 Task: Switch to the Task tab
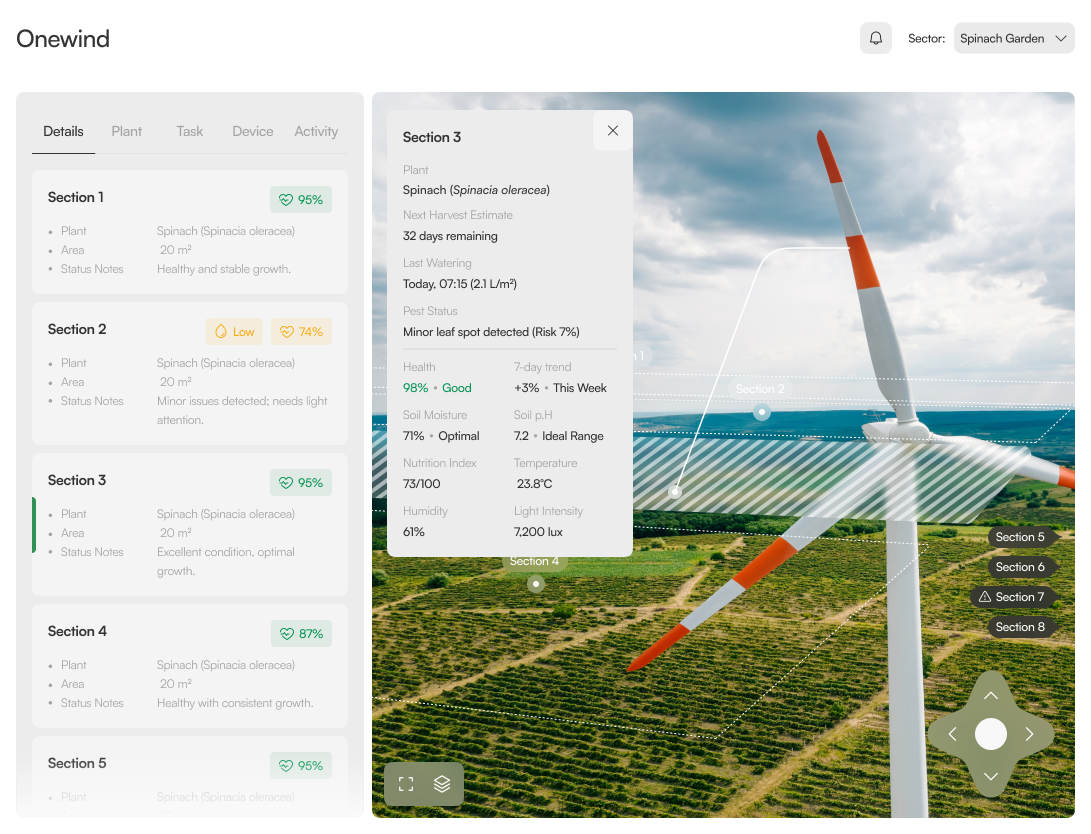[x=189, y=131]
